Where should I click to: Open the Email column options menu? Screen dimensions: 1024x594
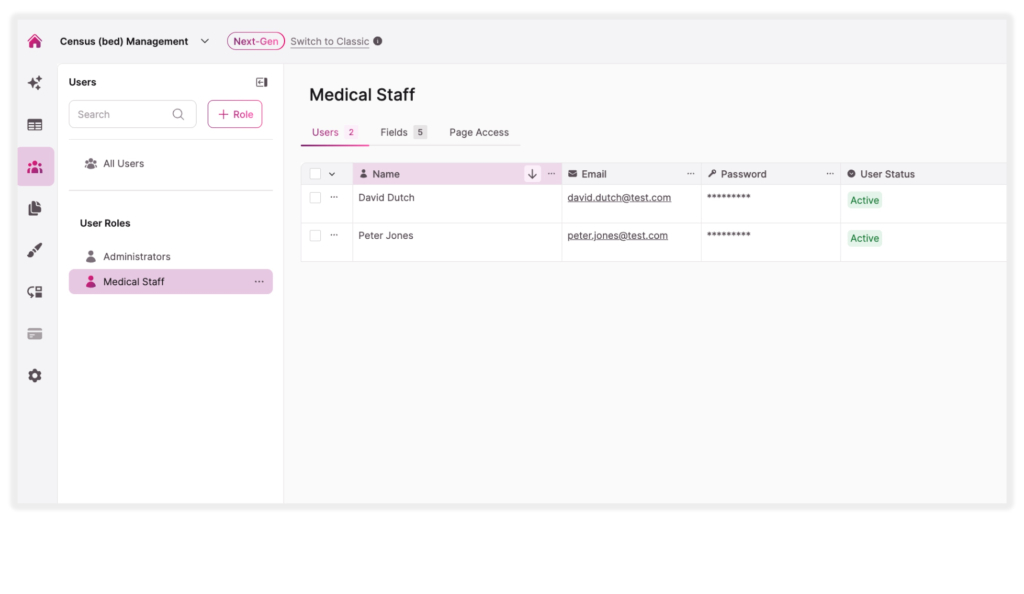pyautogui.click(x=690, y=173)
